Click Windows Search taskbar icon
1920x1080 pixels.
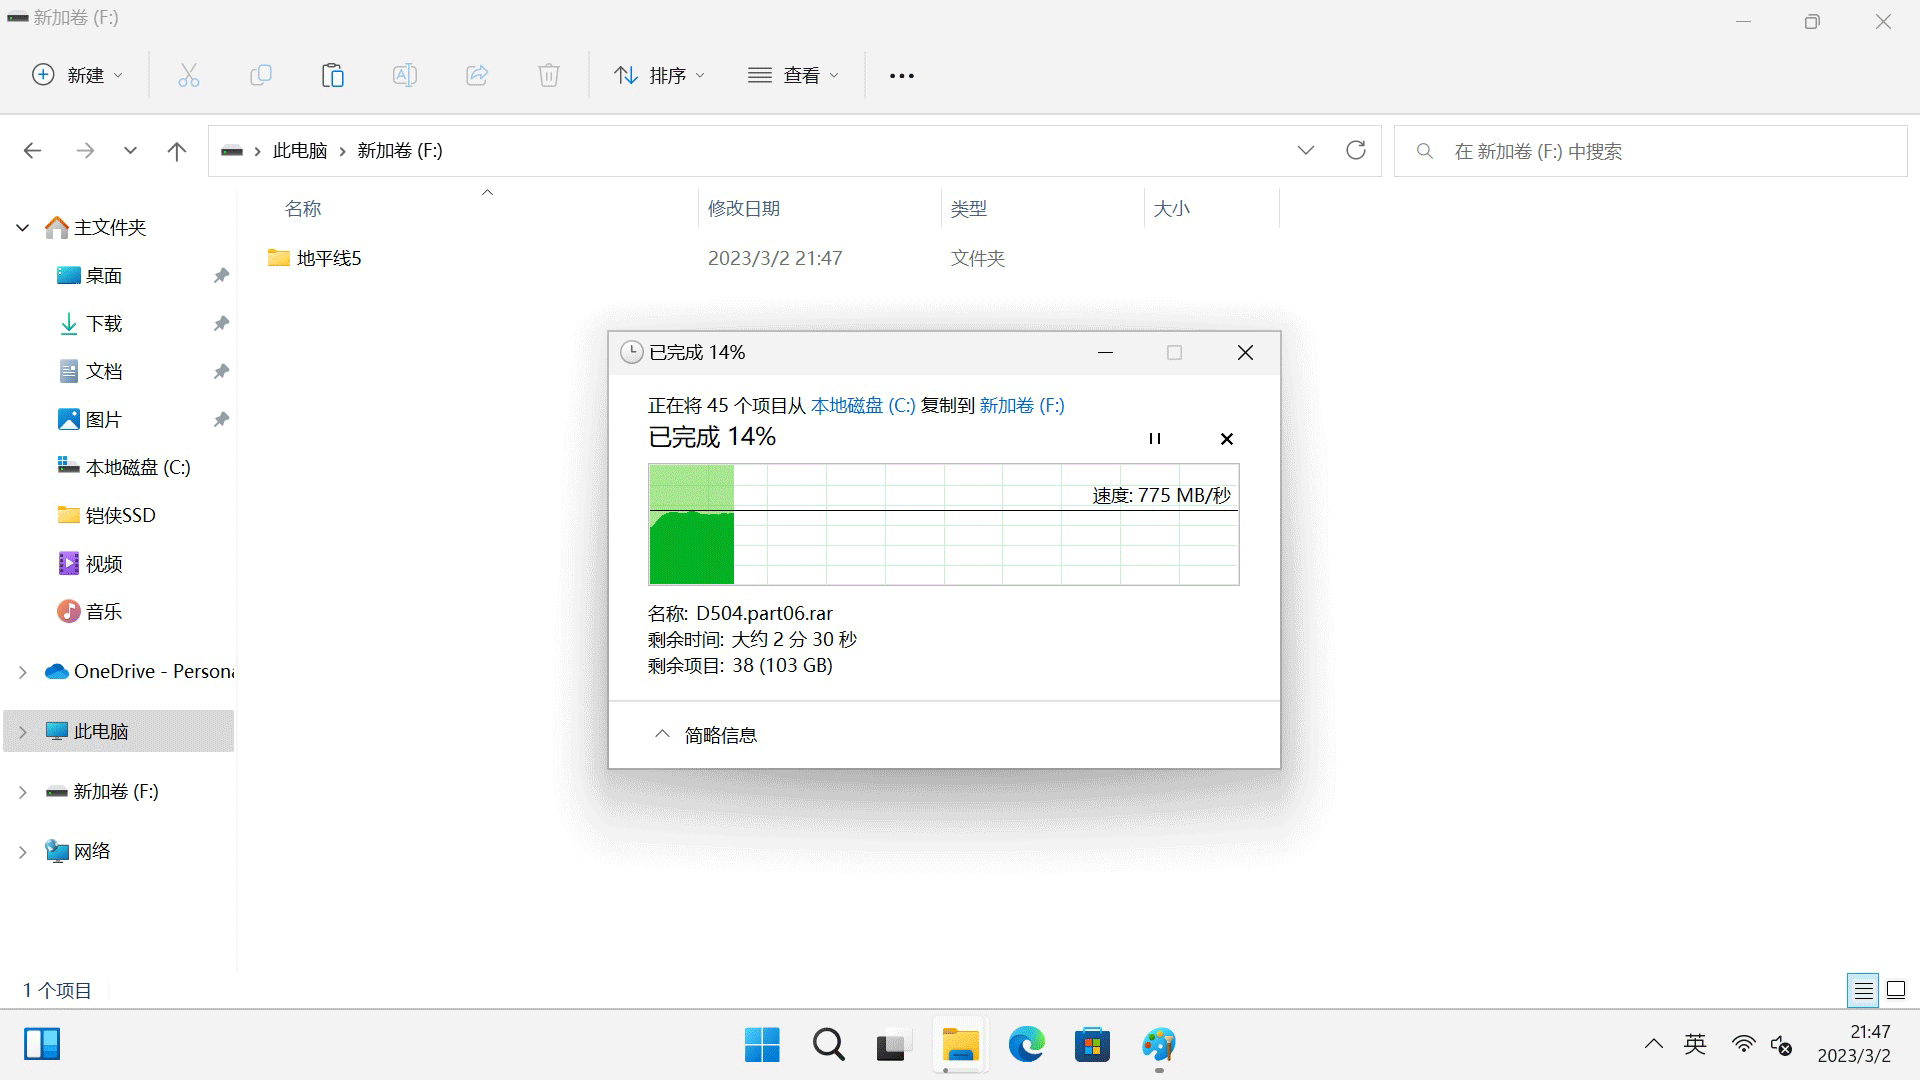click(x=828, y=1046)
